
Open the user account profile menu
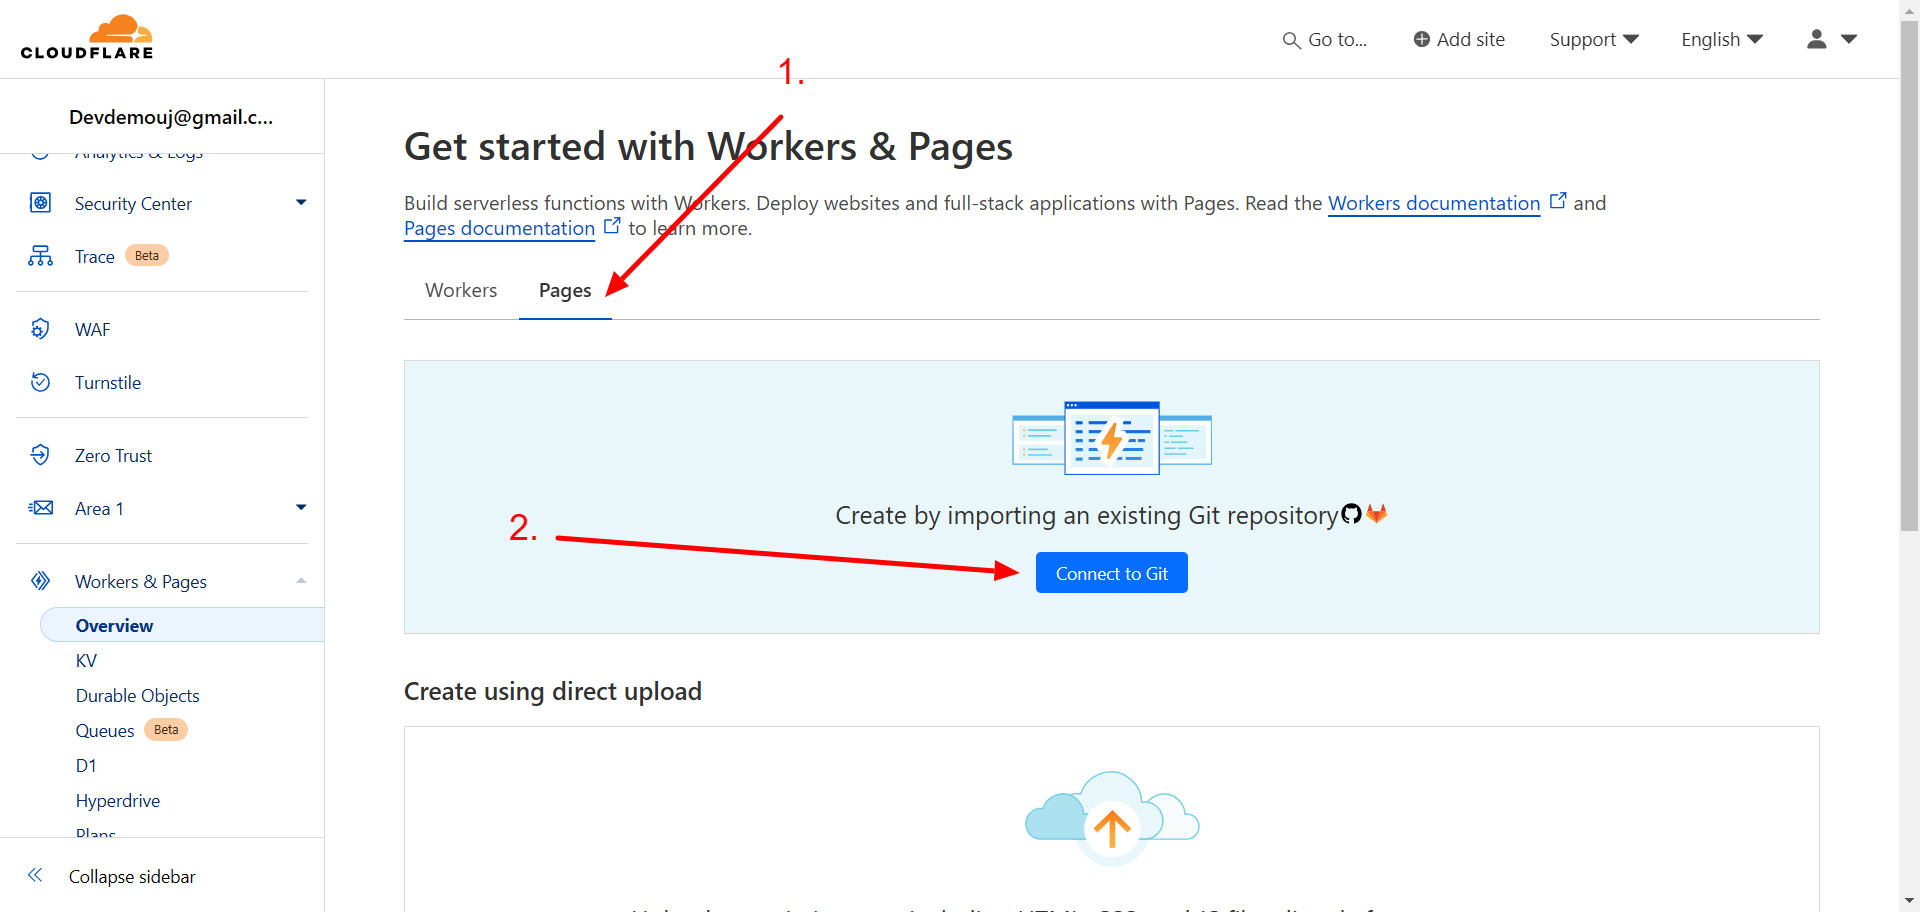pos(1831,40)
